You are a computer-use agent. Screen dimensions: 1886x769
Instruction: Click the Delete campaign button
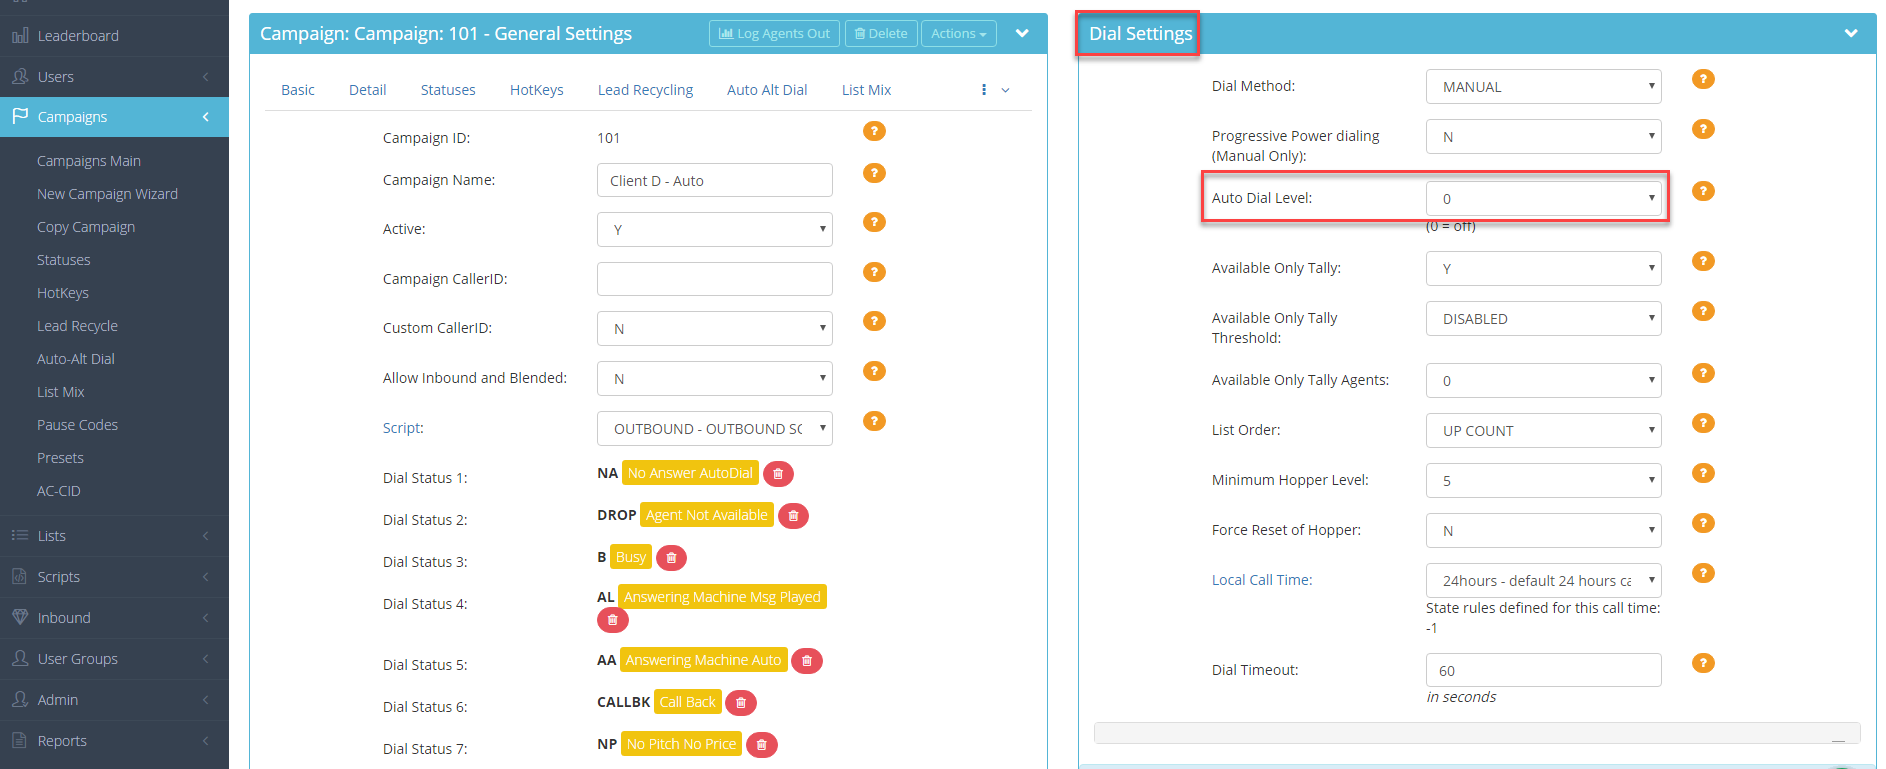[x=881, y=34]
